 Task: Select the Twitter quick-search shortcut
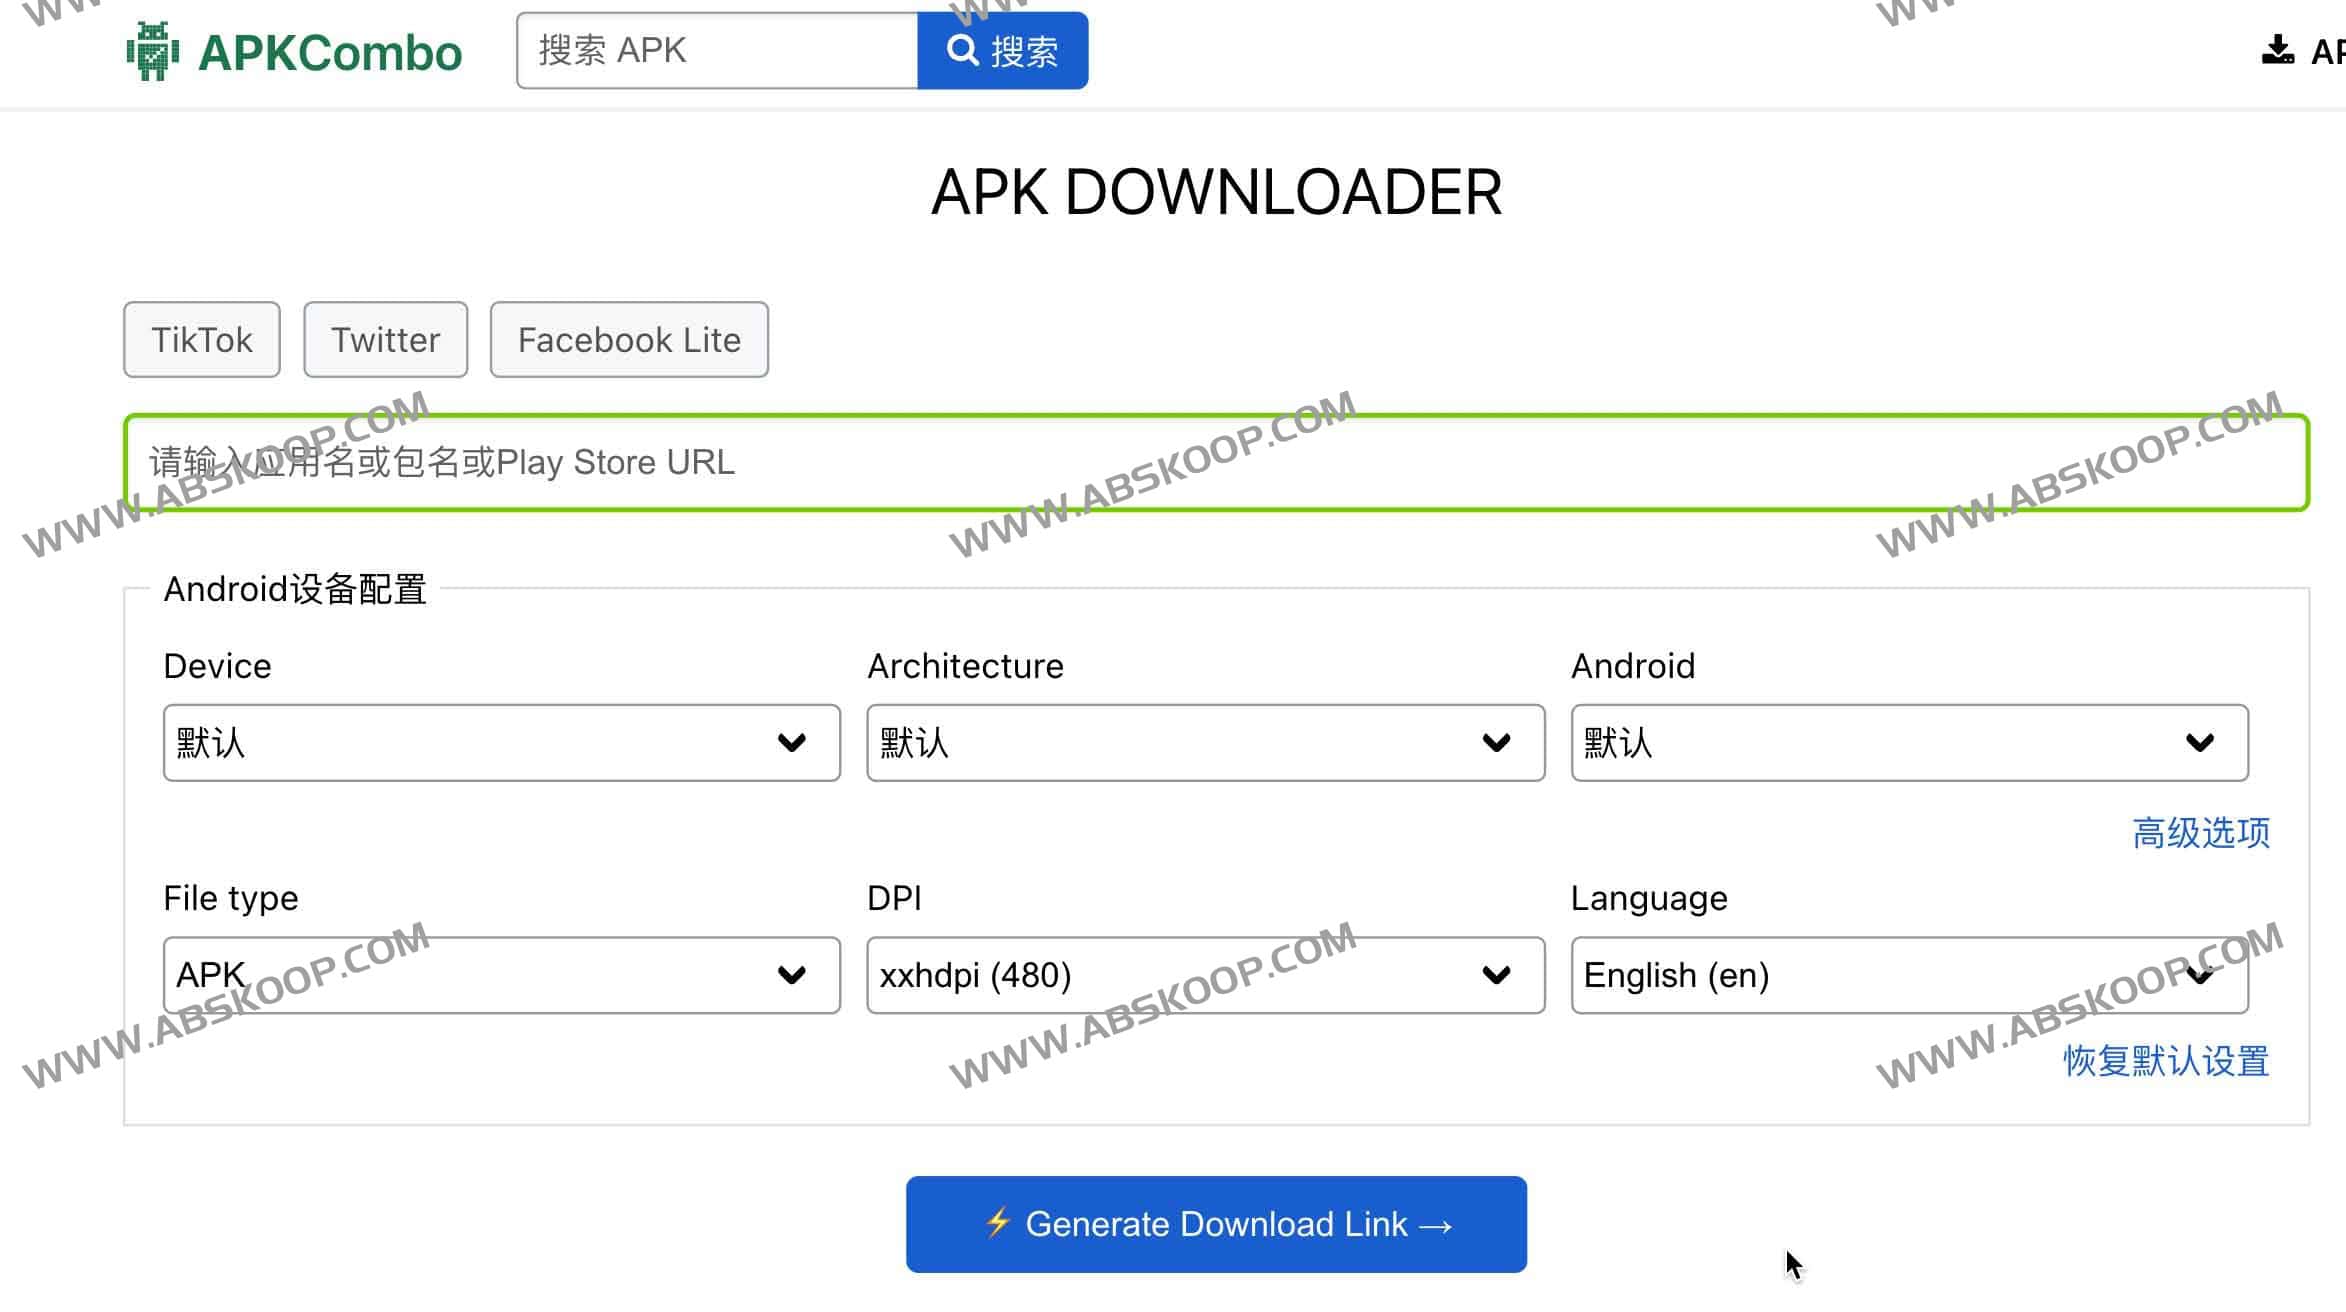coord(386,339)
